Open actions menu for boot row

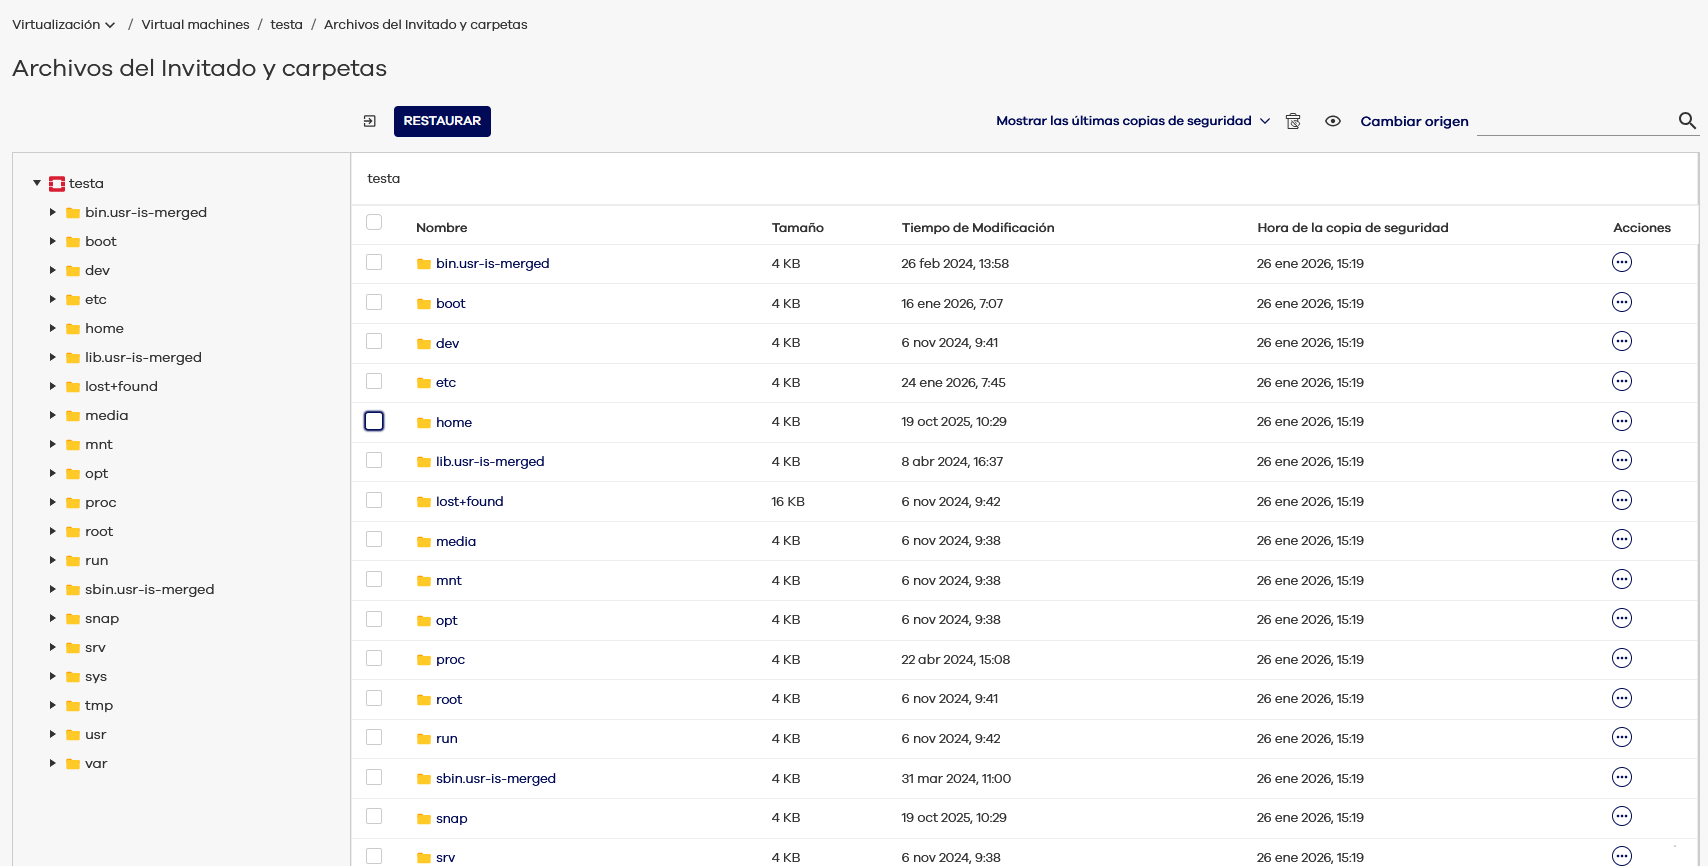pos(1622,302)
